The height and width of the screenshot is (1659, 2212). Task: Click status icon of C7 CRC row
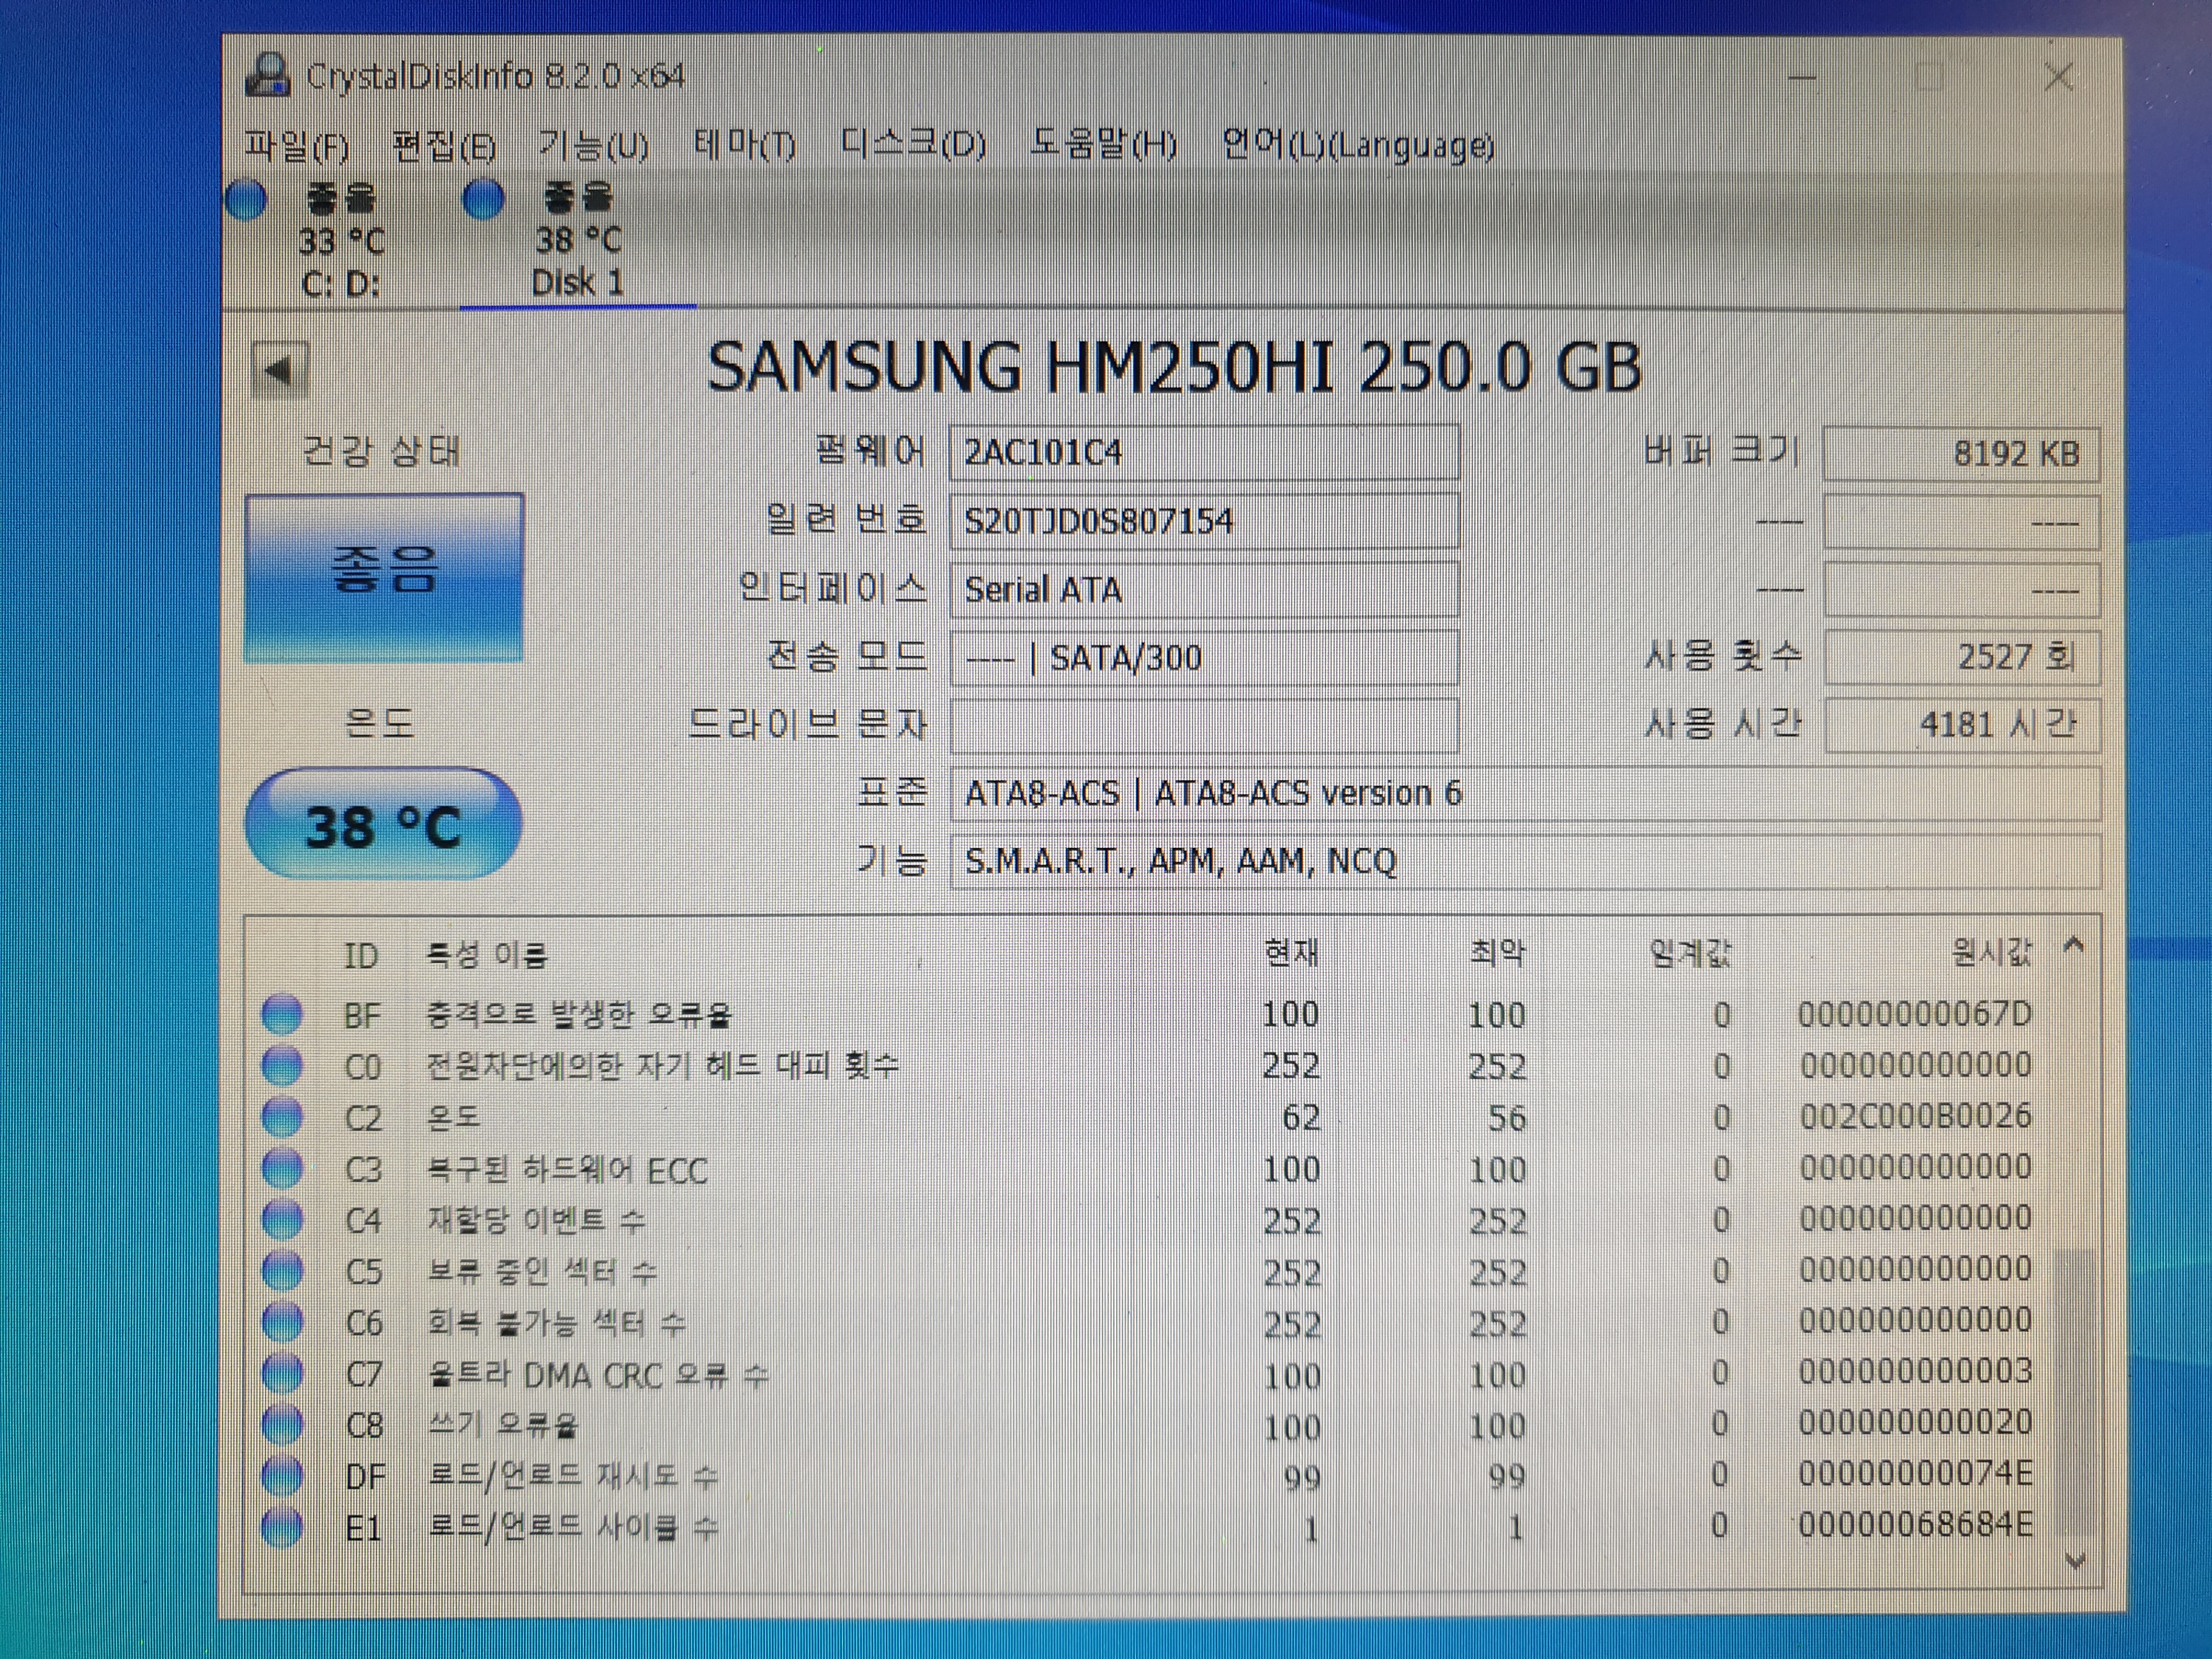point(282,1373)
